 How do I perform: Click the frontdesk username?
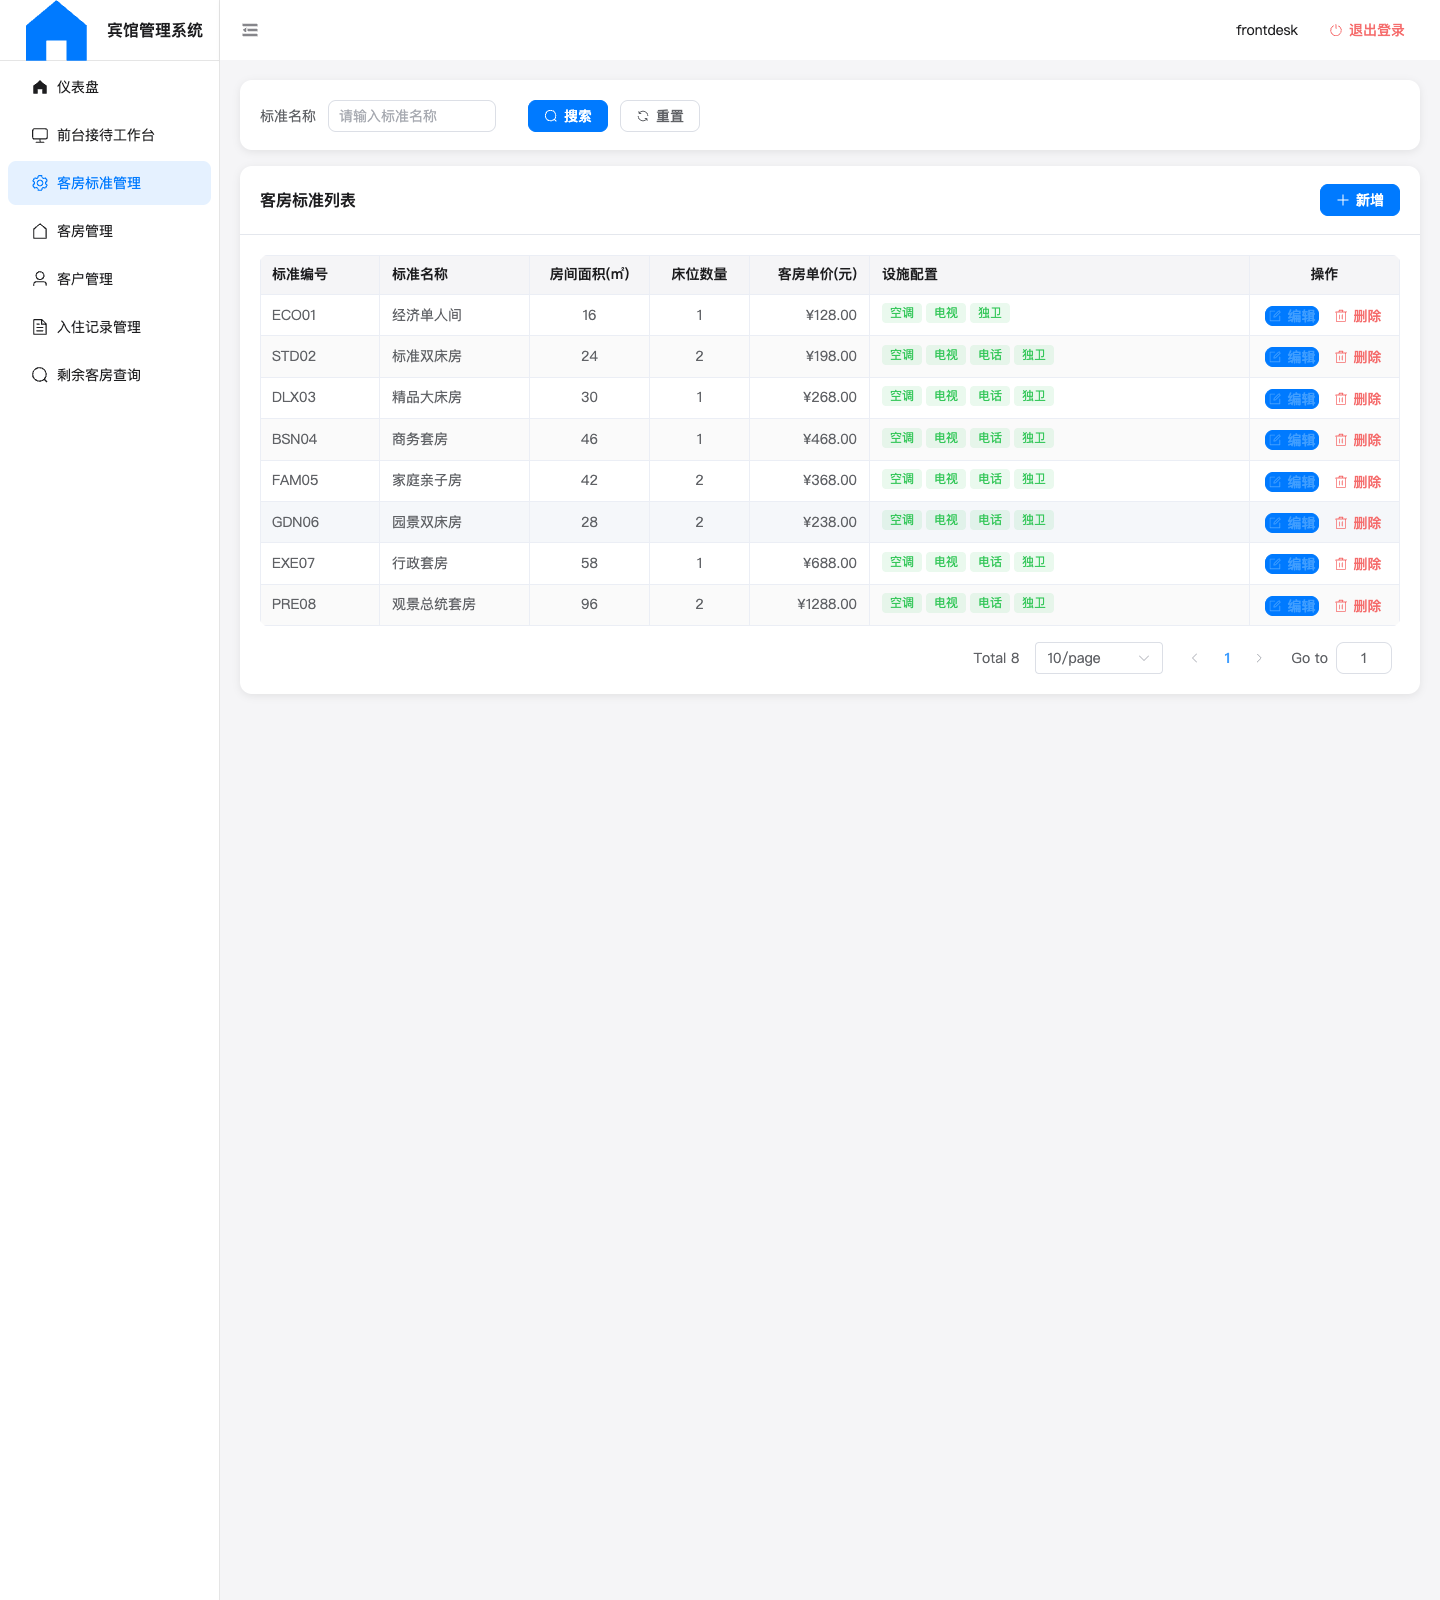1266,30
